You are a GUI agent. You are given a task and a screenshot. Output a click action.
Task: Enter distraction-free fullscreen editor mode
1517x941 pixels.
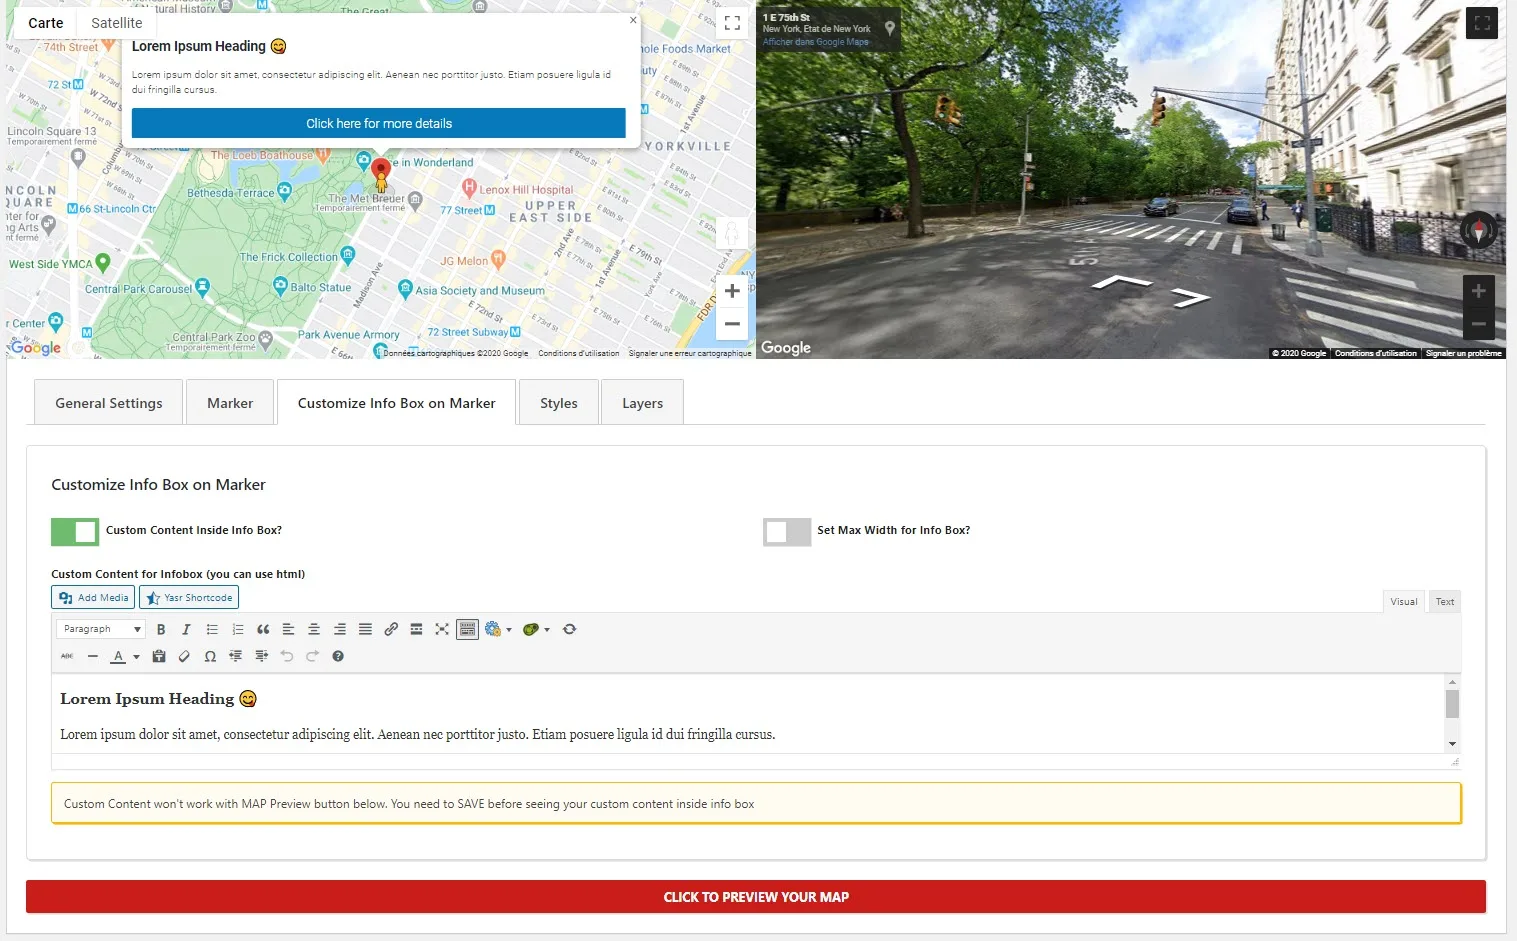pyautogui.click(x=442, y=629)
